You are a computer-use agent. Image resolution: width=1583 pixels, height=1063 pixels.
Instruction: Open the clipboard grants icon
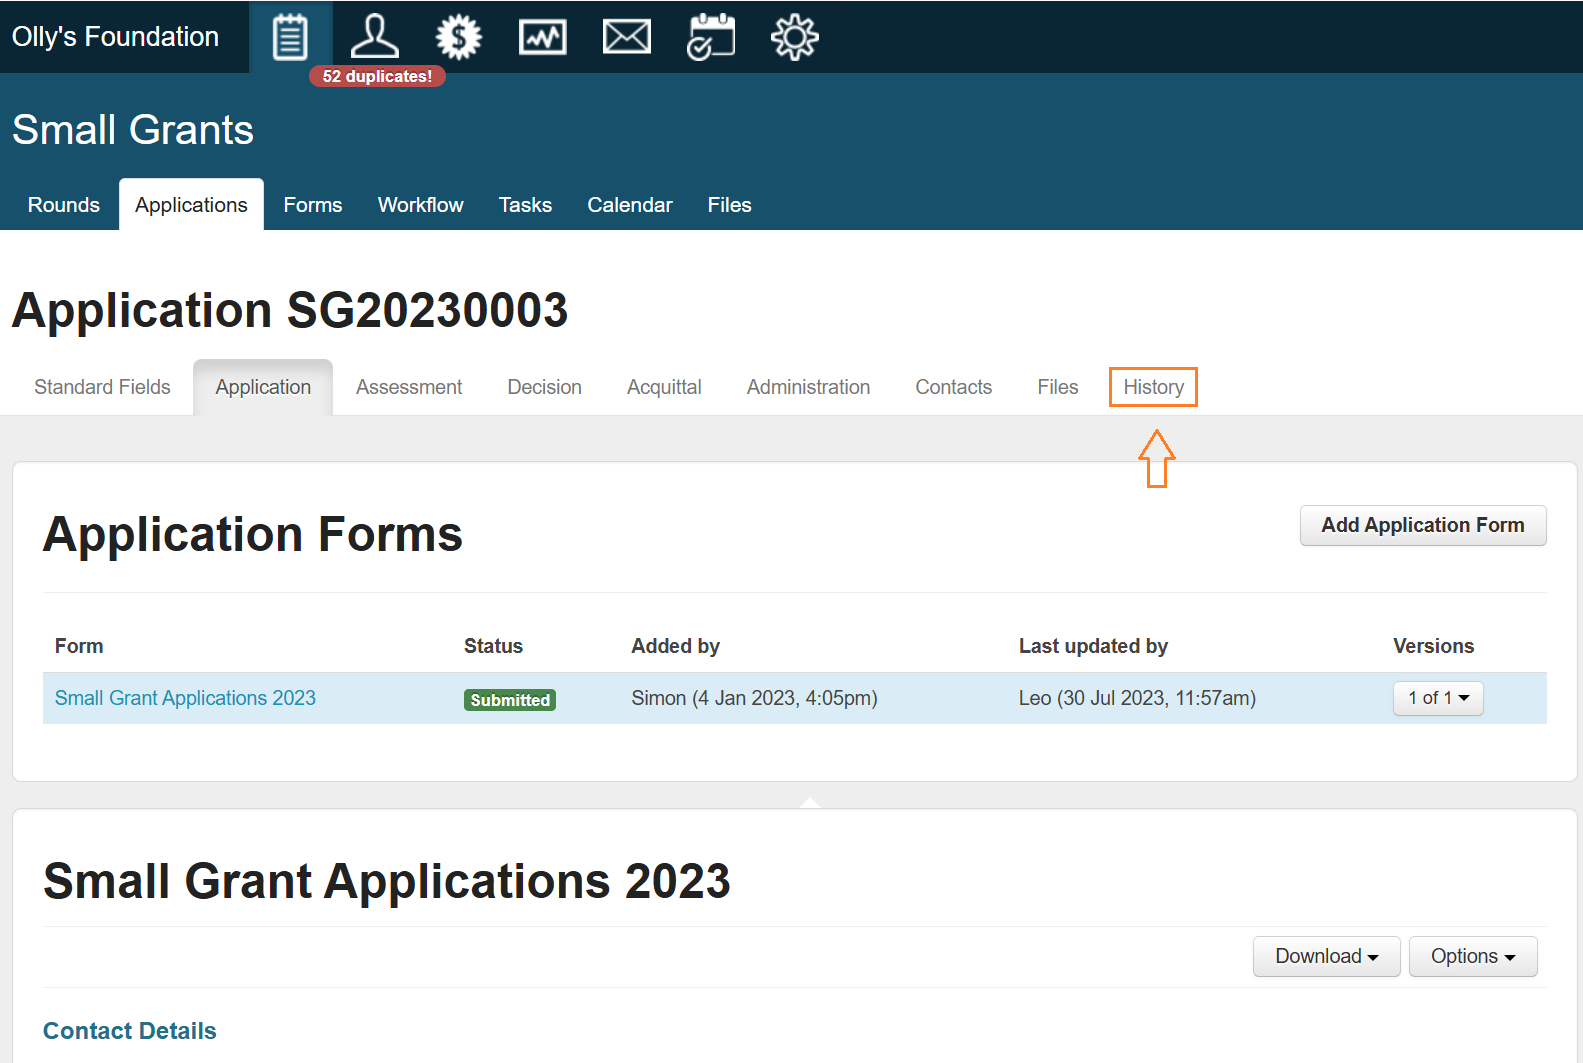click(x=290, y=37)
